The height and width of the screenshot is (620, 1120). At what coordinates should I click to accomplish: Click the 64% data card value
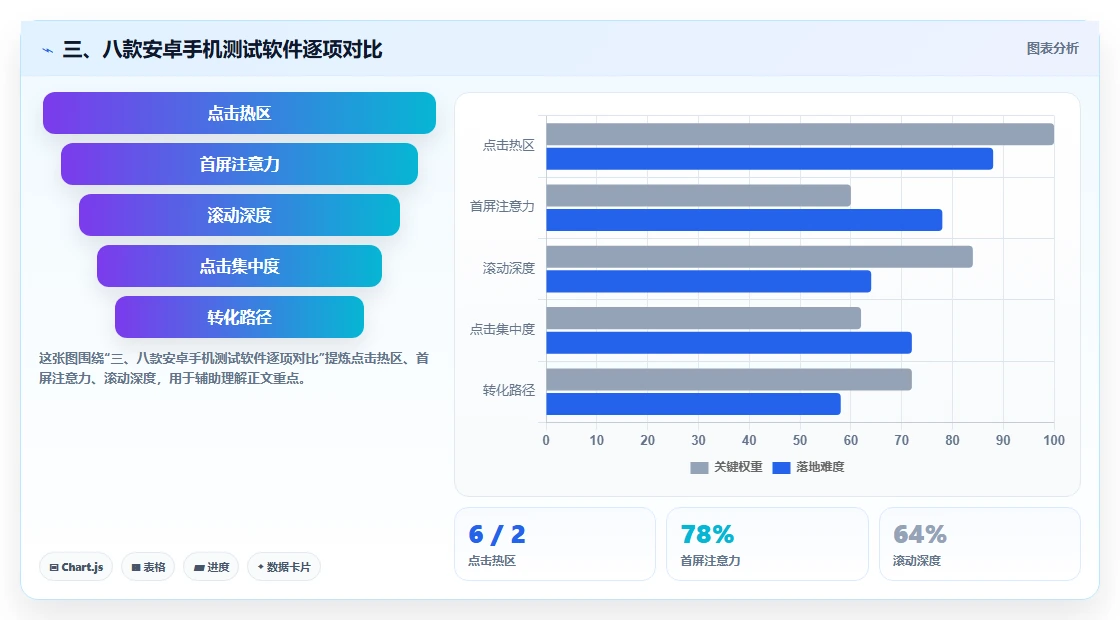920,534
